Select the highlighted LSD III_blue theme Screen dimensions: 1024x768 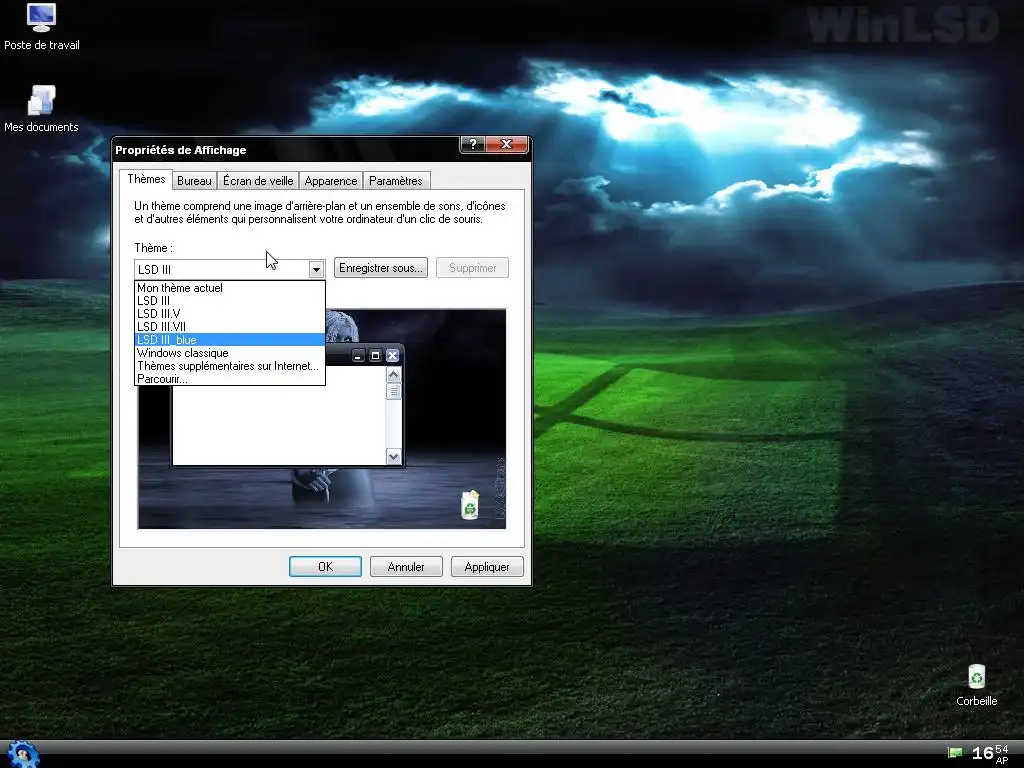click(230, 340)
